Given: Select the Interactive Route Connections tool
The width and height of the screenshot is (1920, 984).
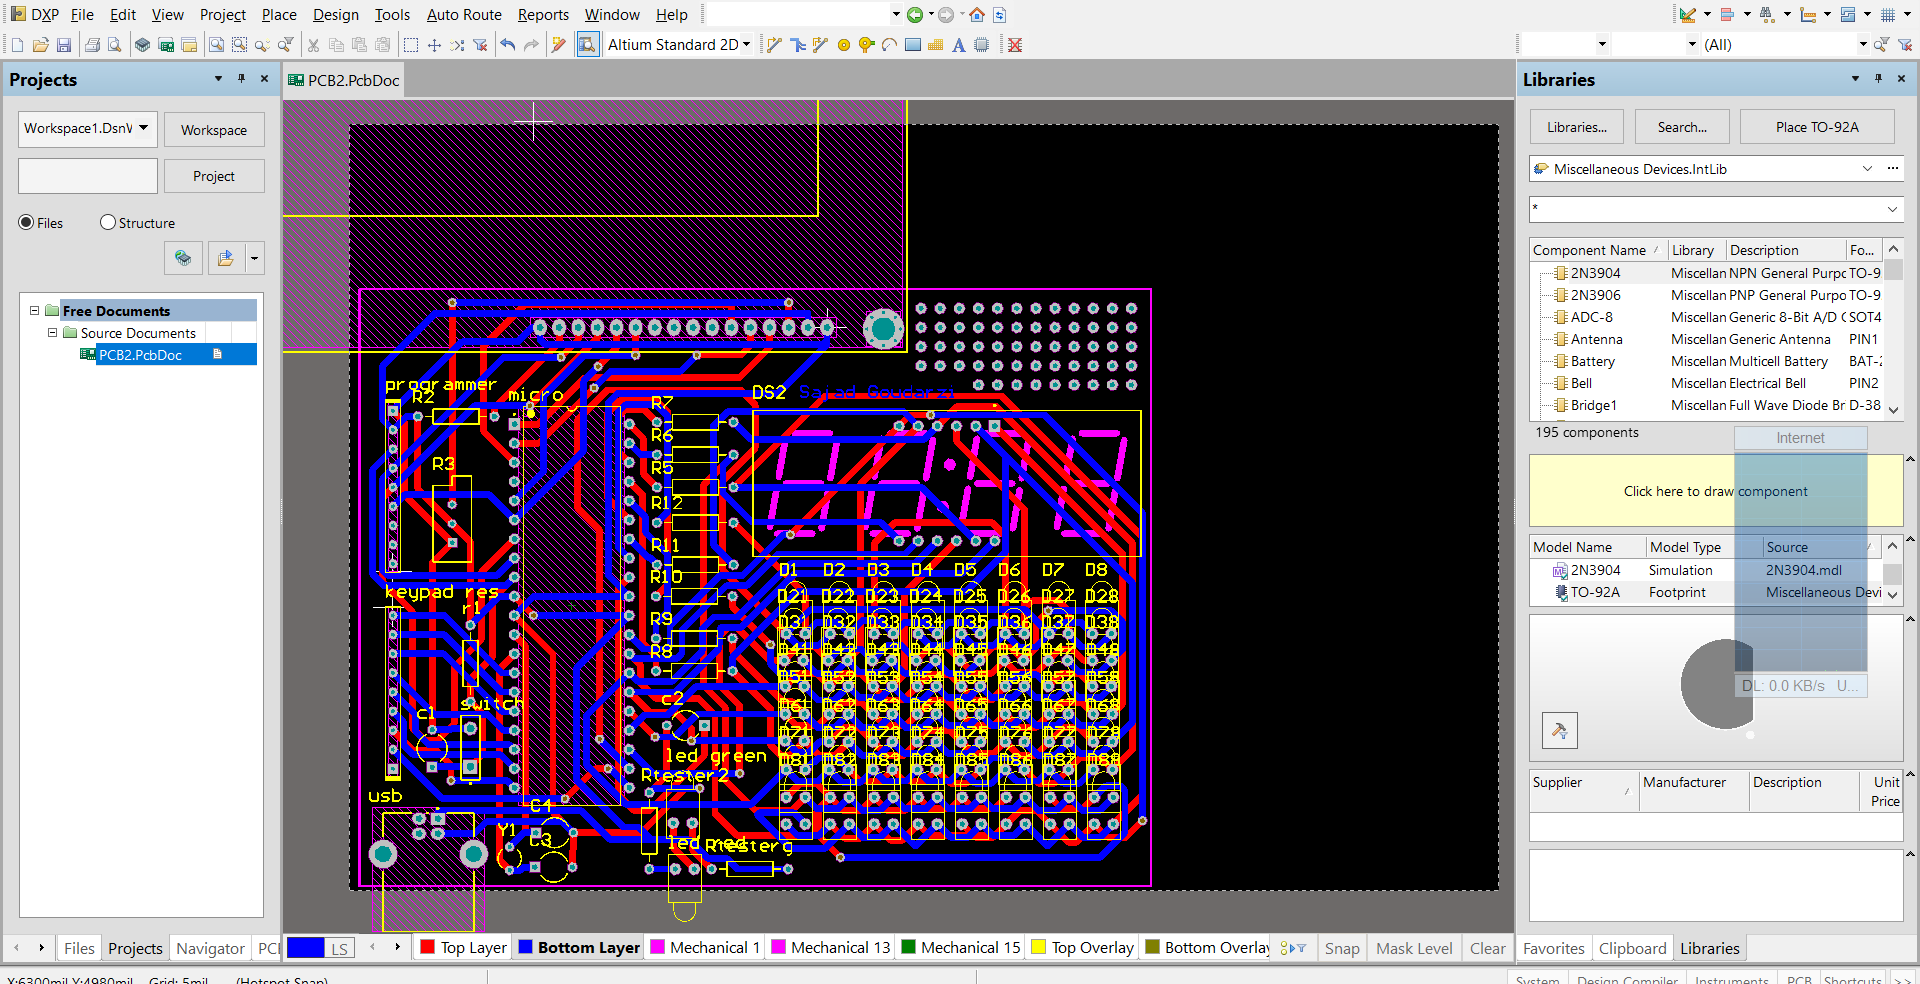Looking at the screenshot, I should [774, 45].
